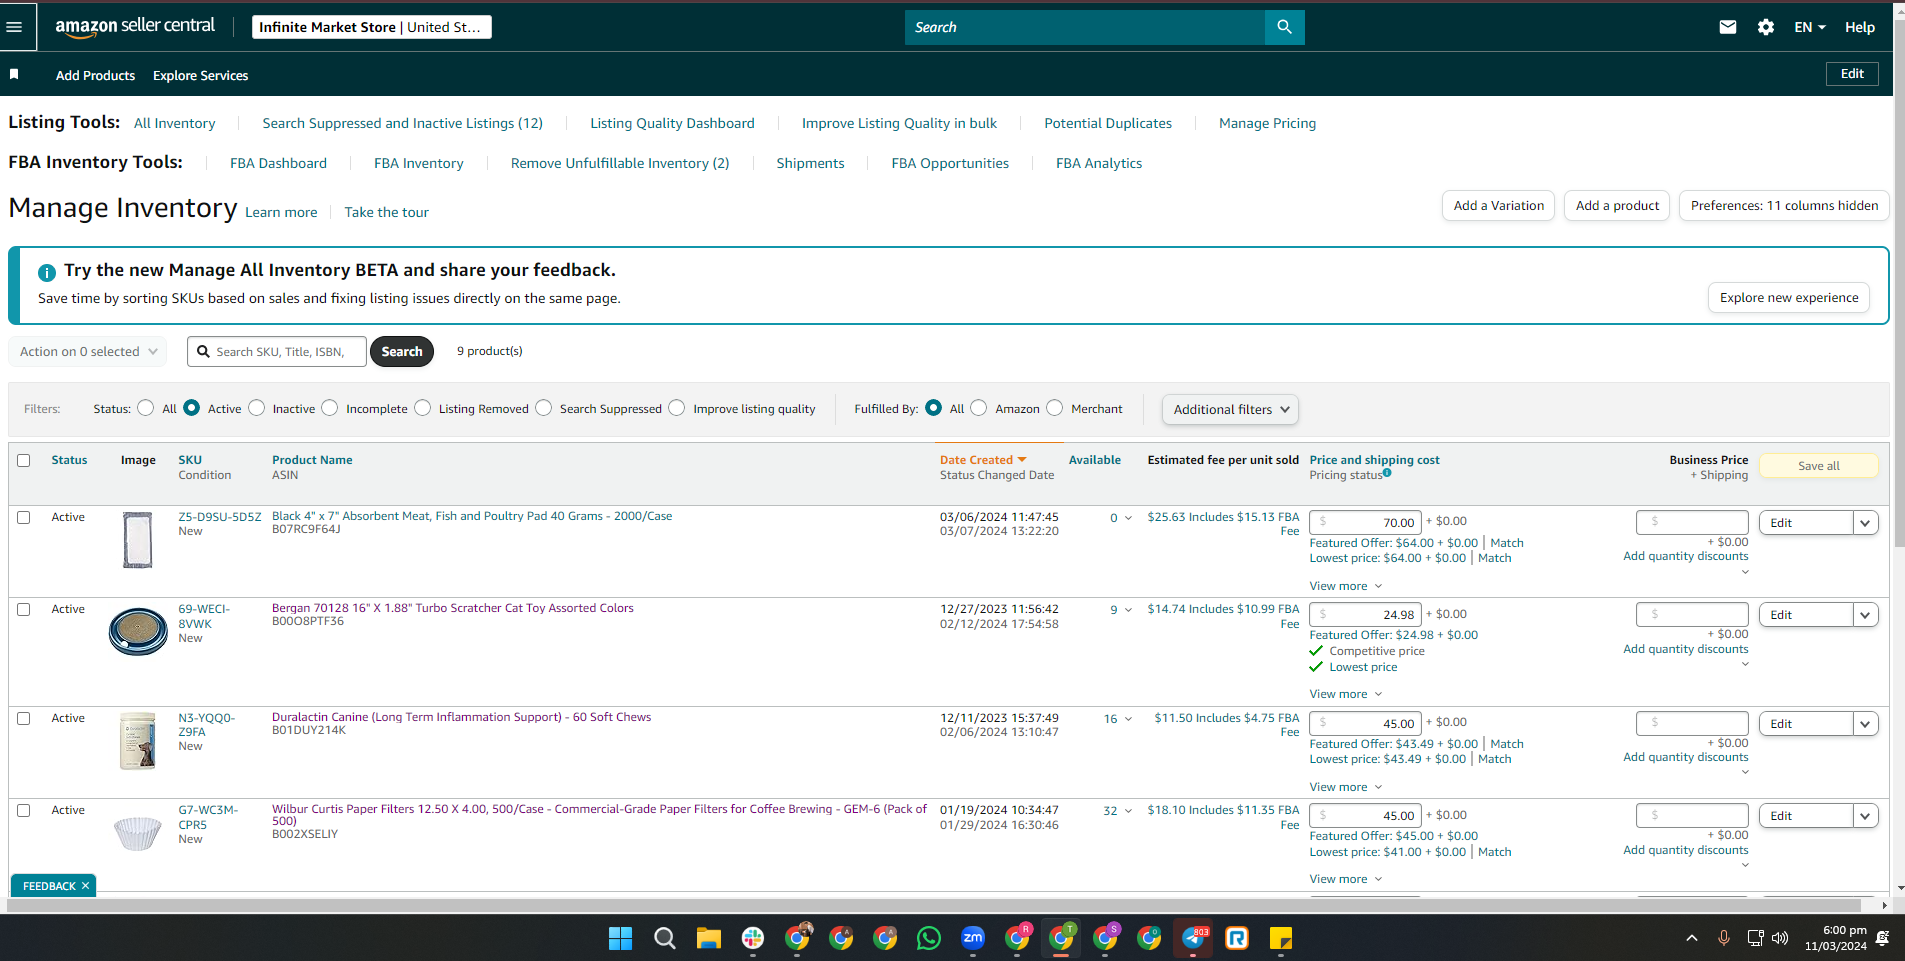This screenshot has height=961, width=1905.
Task: Expand the Additional filters dropdown
Action: tap(1231, 409)
